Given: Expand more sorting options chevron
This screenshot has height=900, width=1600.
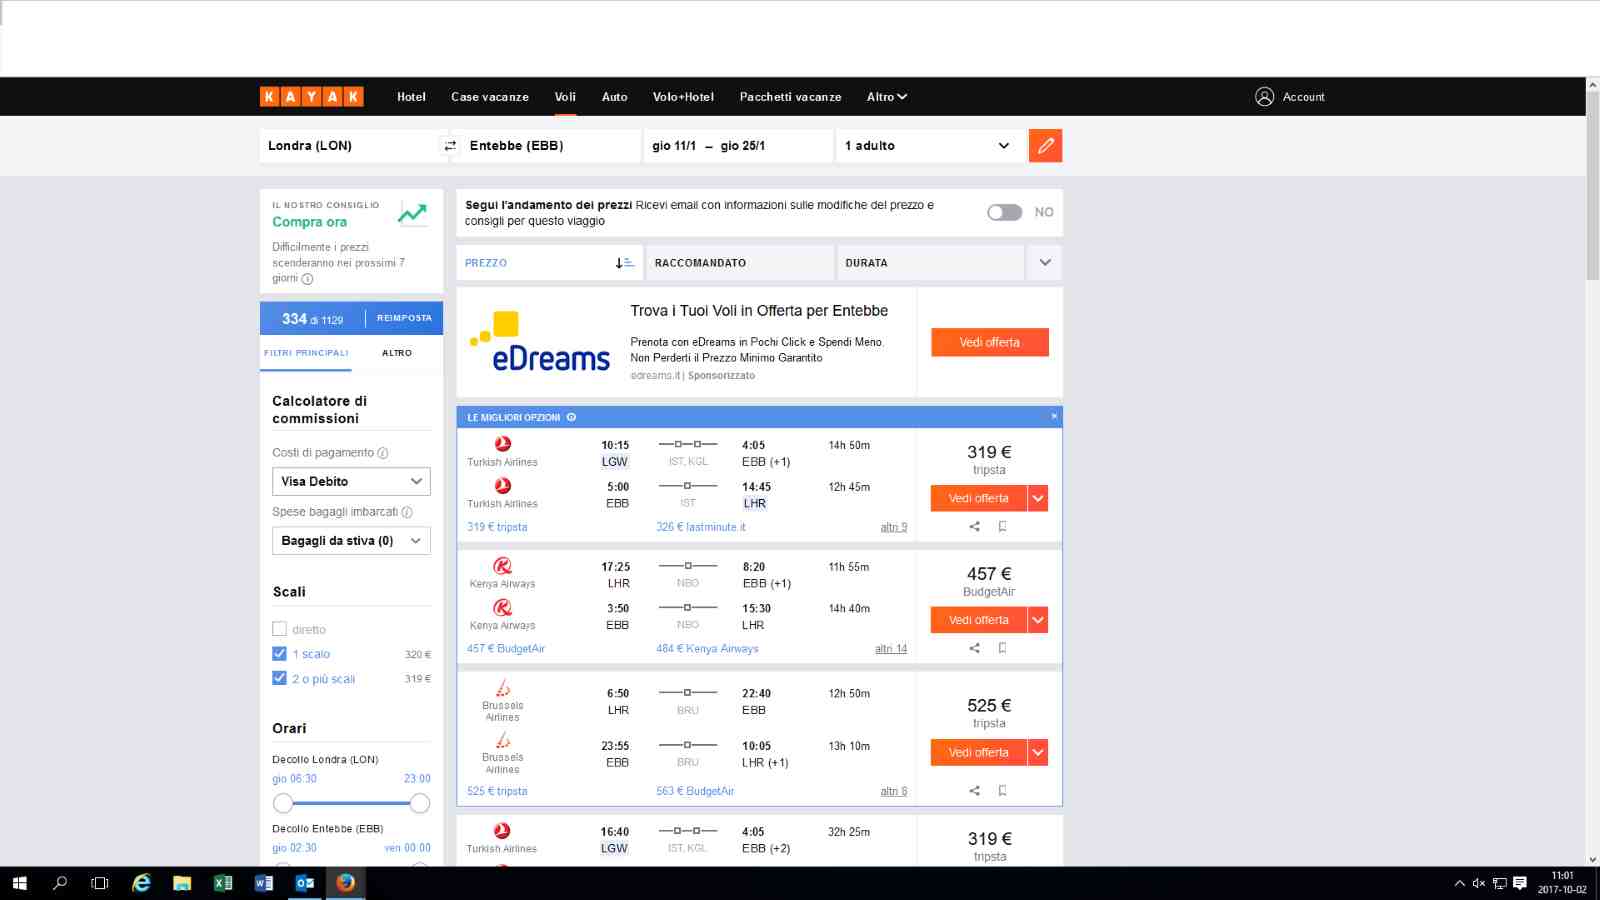Looking at the screenshot, I should (x=1045, y=263).
